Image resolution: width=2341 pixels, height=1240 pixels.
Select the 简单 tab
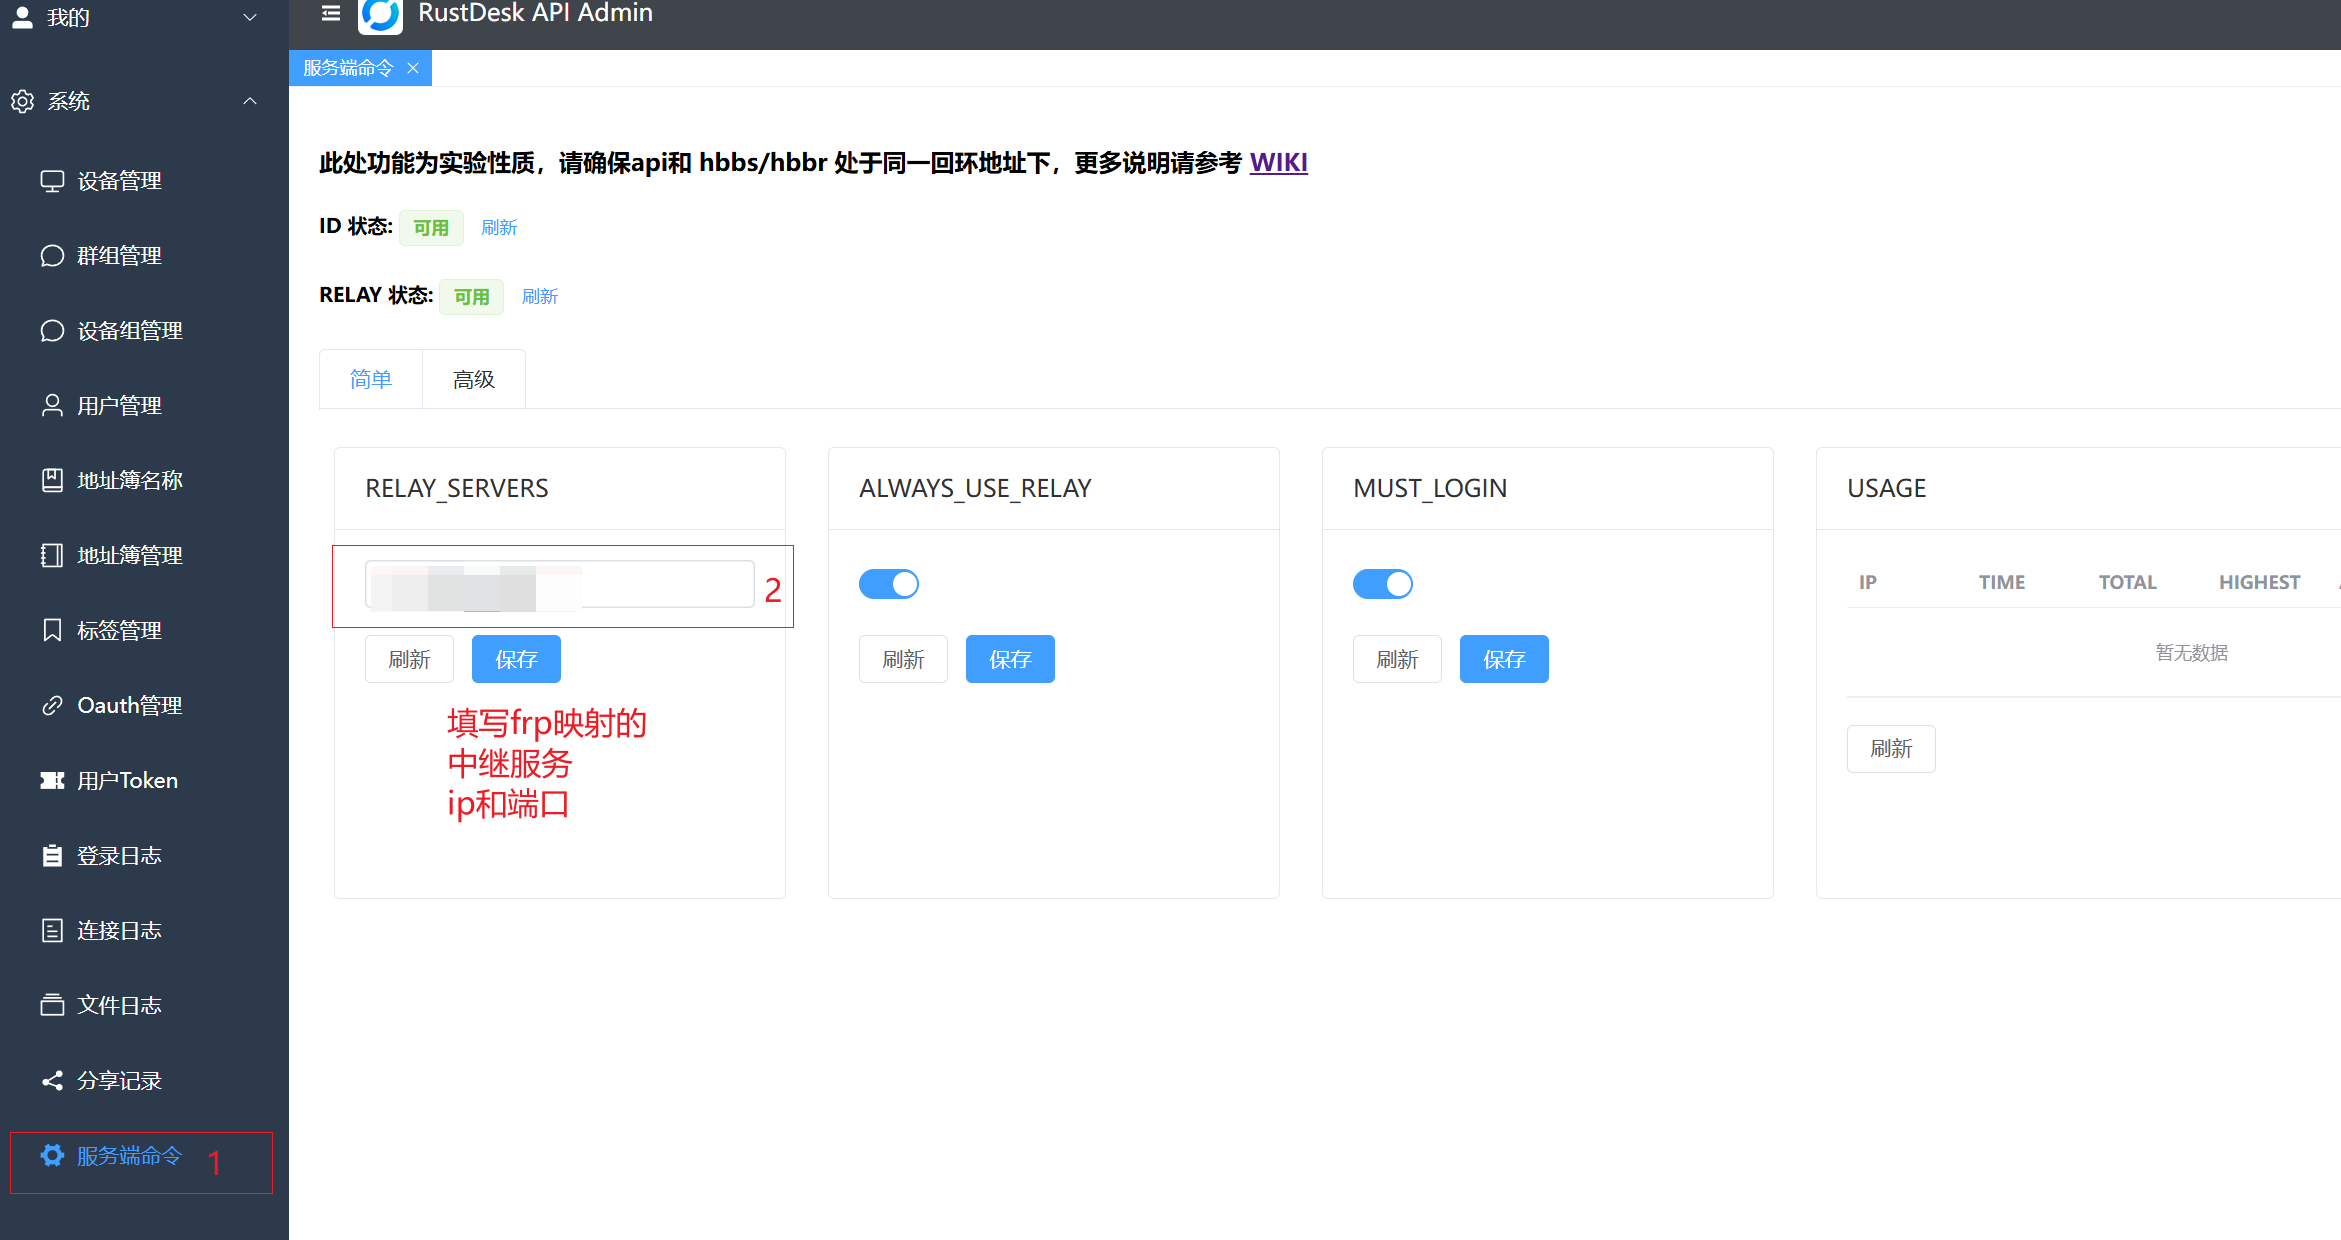click(370, 379)
